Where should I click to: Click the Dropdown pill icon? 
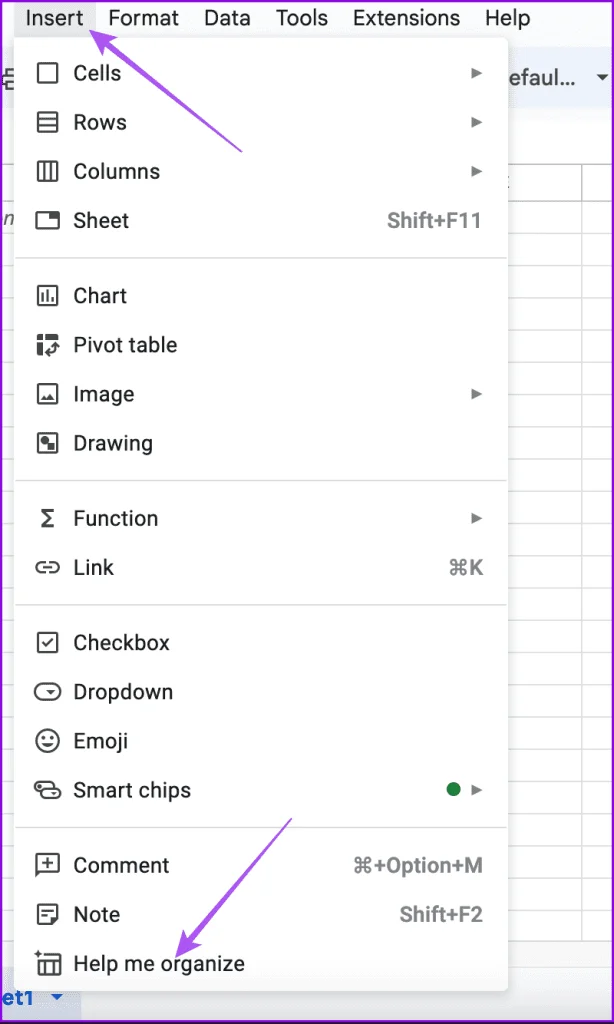[x=47, y=692]
